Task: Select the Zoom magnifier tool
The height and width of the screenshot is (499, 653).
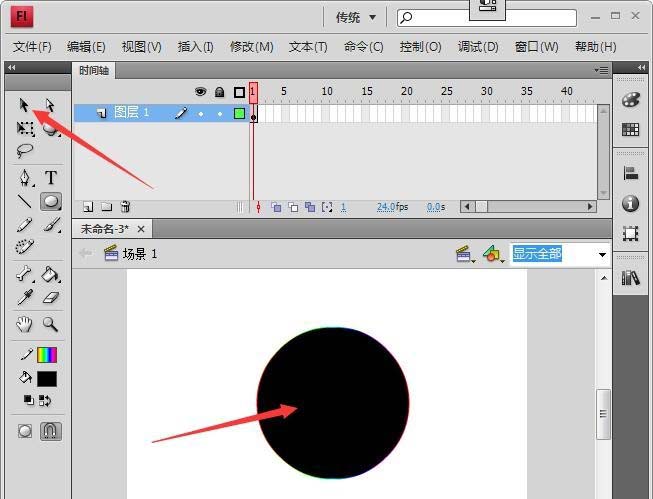Action: (x=50, y=324)
